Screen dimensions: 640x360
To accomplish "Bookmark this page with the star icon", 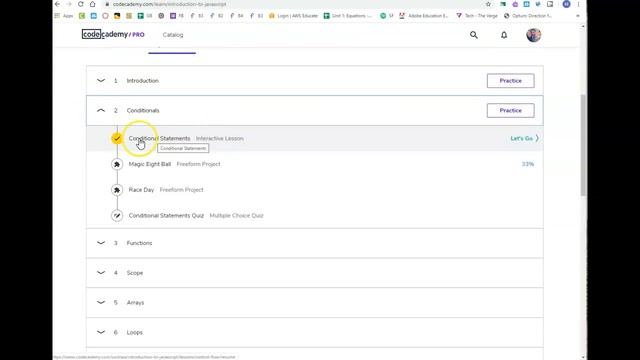I will pyautogui.click(x=488, y=4).
